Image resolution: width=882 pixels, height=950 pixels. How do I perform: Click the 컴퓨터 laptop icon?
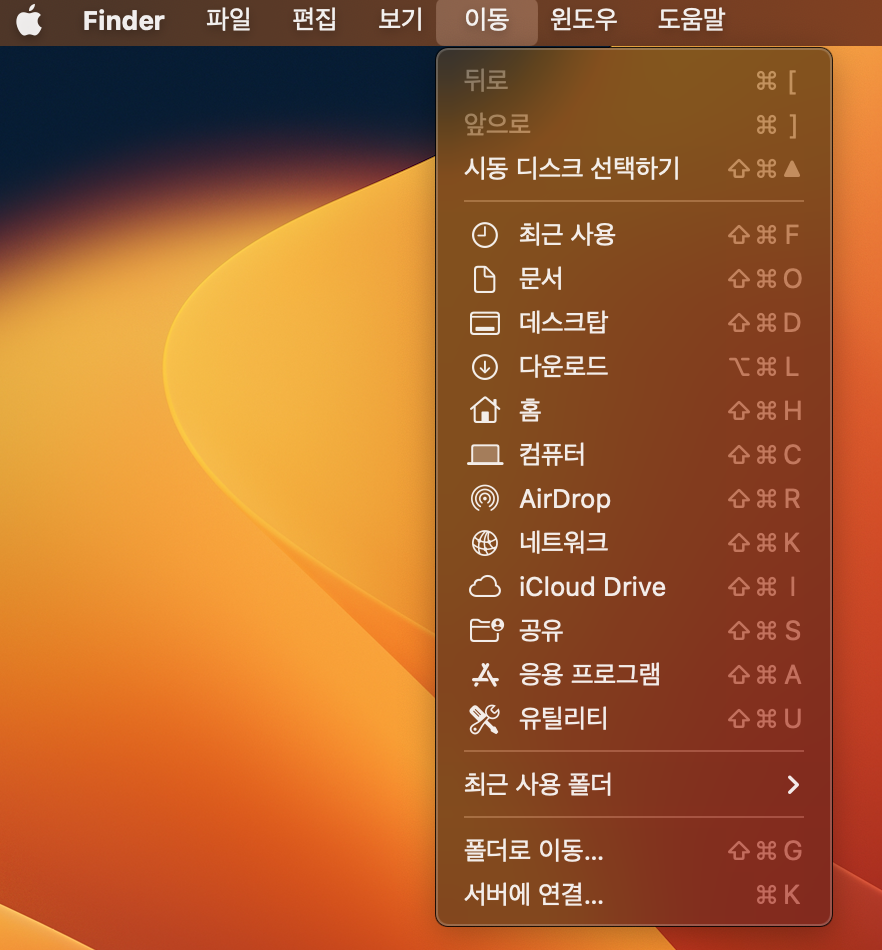[485, 455]
